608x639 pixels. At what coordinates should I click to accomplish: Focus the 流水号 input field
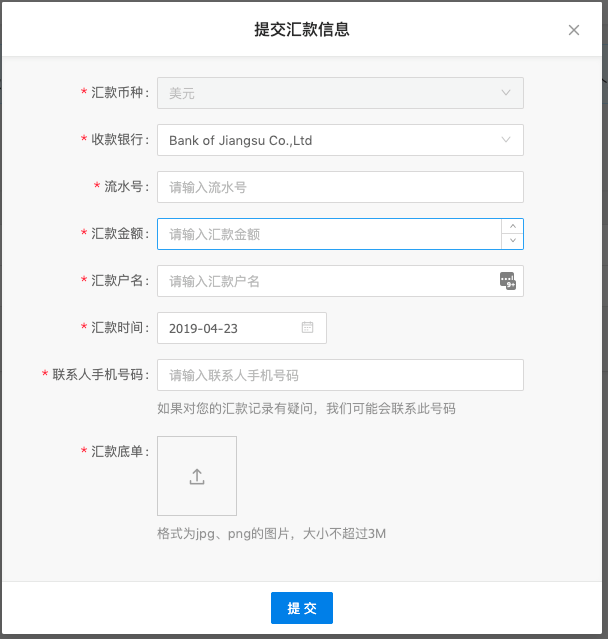[x=340, y=187]
